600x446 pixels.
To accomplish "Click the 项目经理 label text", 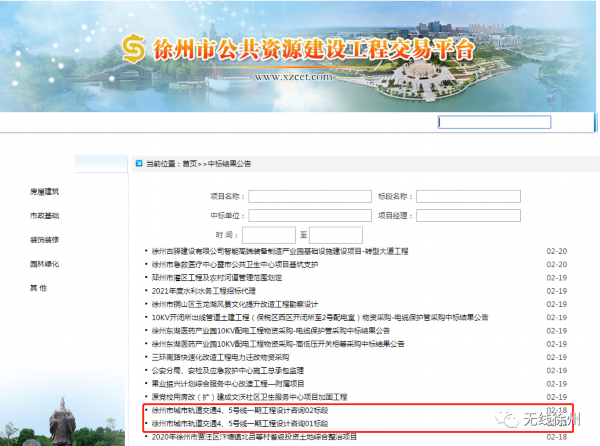I will click(393, 216).
